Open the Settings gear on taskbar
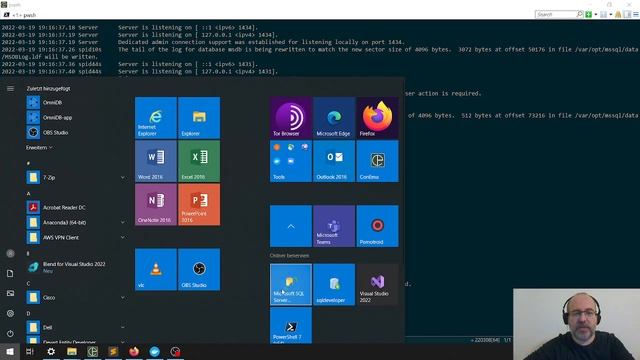 (x=51, y=351)
